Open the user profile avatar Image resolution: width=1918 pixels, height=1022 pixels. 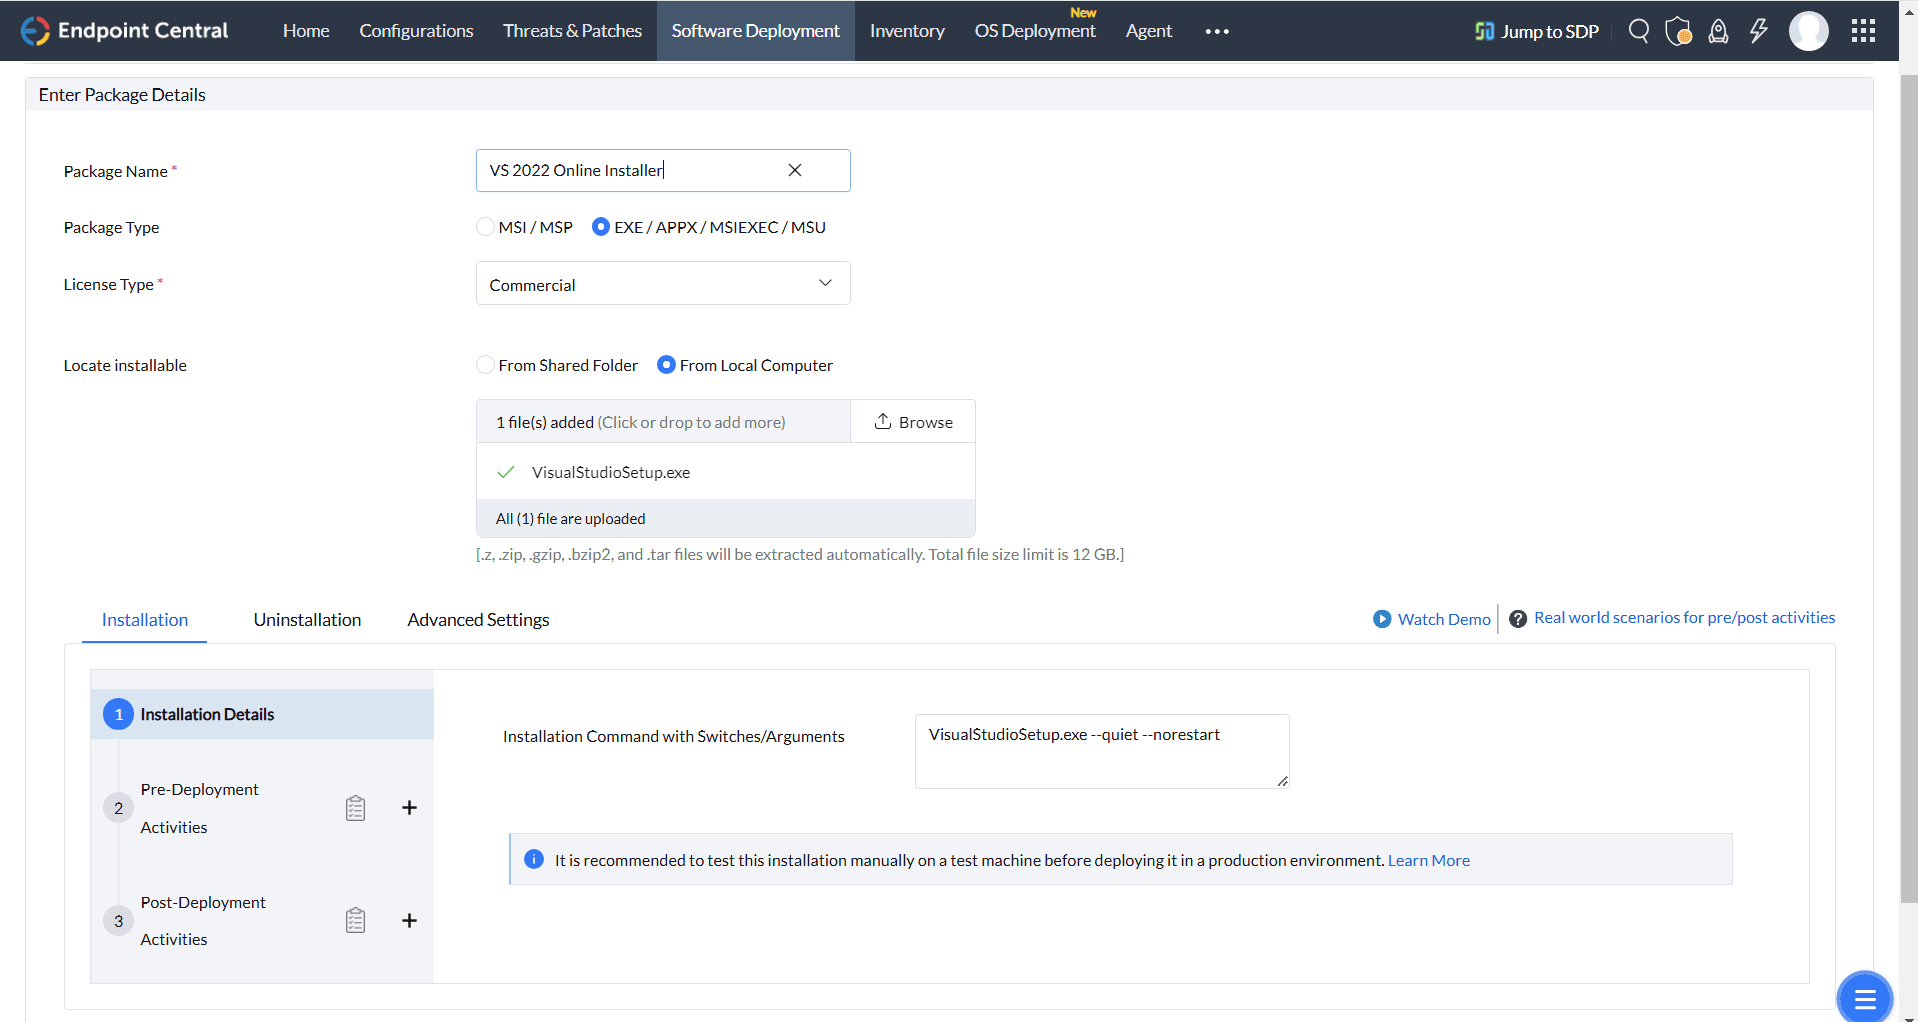tap(1808, 30)
